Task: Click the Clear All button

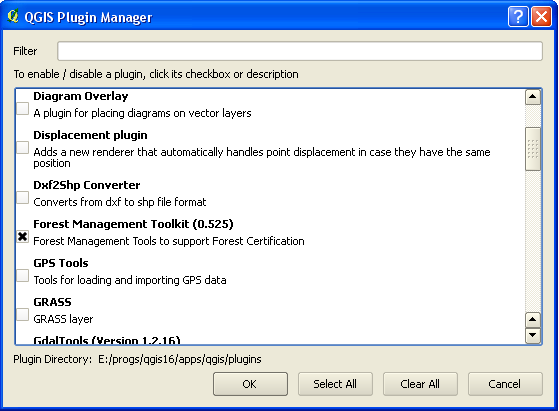Action: 420,384
